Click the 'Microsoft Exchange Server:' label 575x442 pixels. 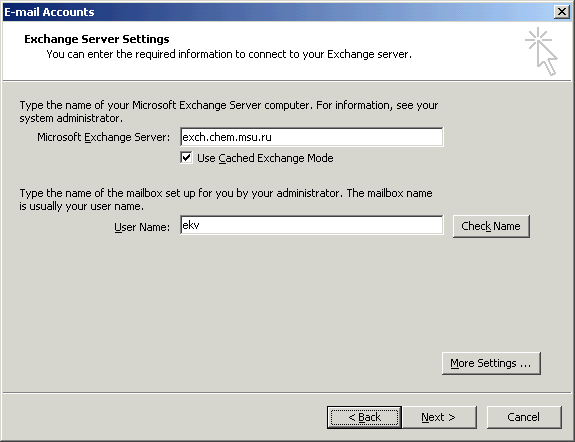tap(103, 137)
